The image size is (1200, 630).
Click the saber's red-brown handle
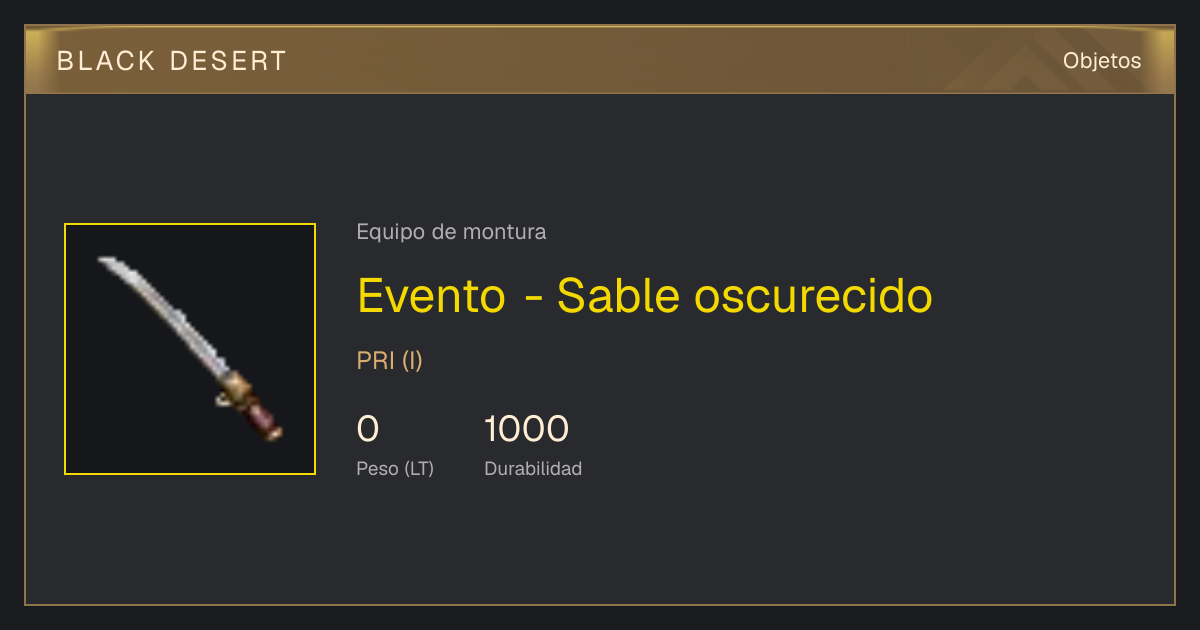click(x=265, y=419)
